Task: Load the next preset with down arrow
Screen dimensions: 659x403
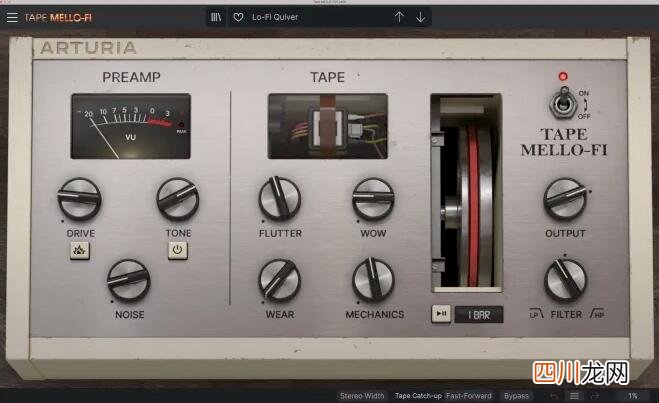Action: (420, 17)
